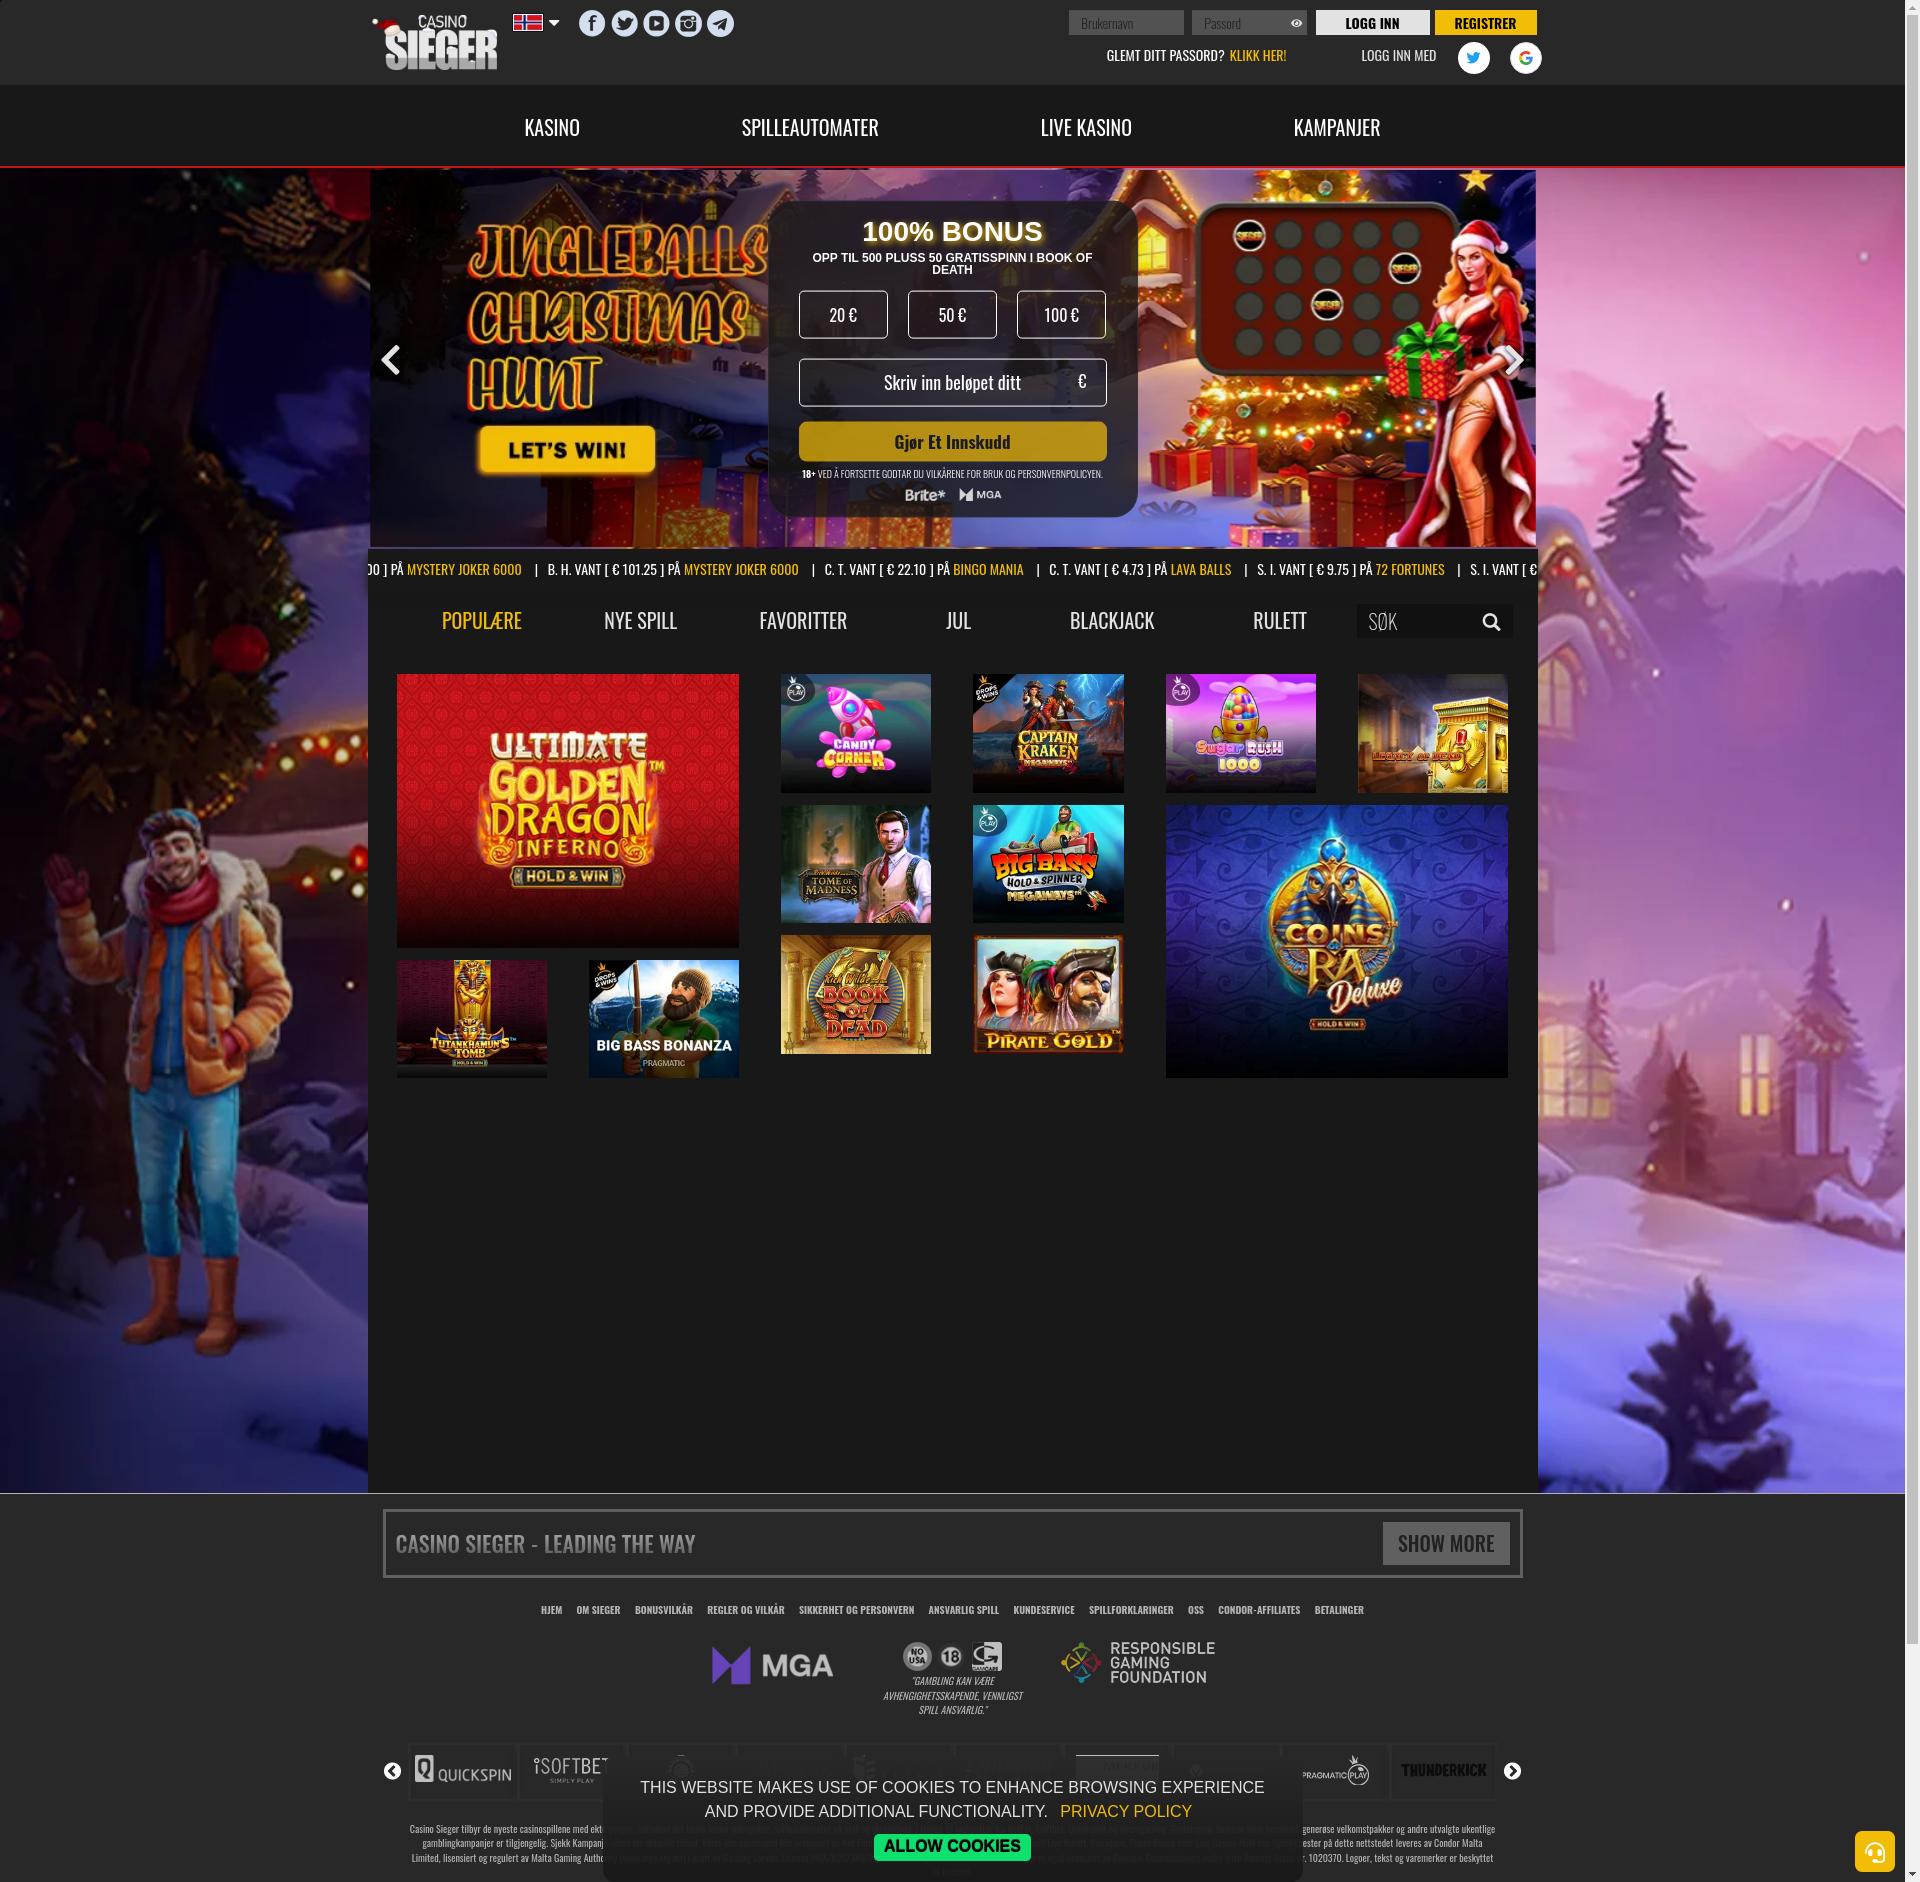Open the Instagram profile icon
Viewport: 1920px width, 1882px height.
pyautogui.click(x=688, y=23)
